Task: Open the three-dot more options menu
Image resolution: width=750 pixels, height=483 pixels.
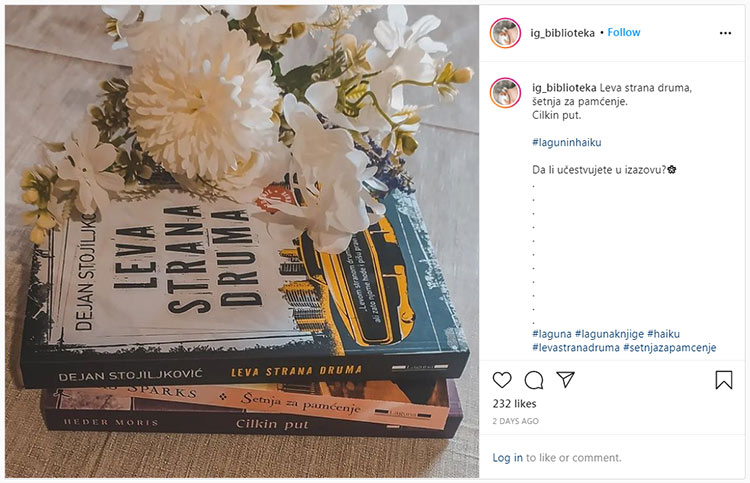Action: click(x=725, y=33)
